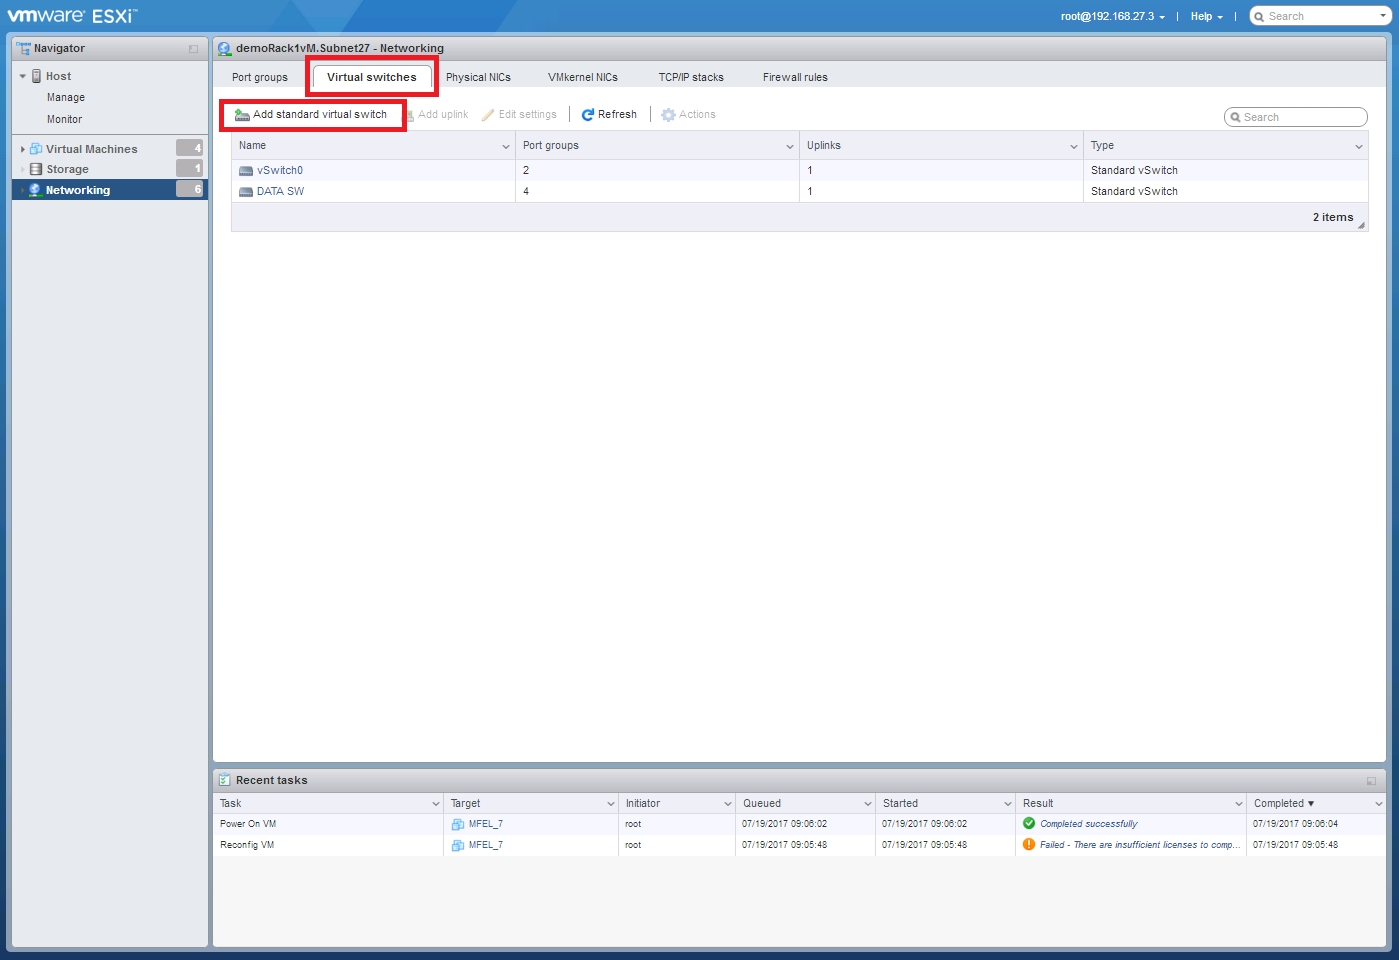
Task: Focus the global Search field in top bar
Action: (x=1319, y=16)
